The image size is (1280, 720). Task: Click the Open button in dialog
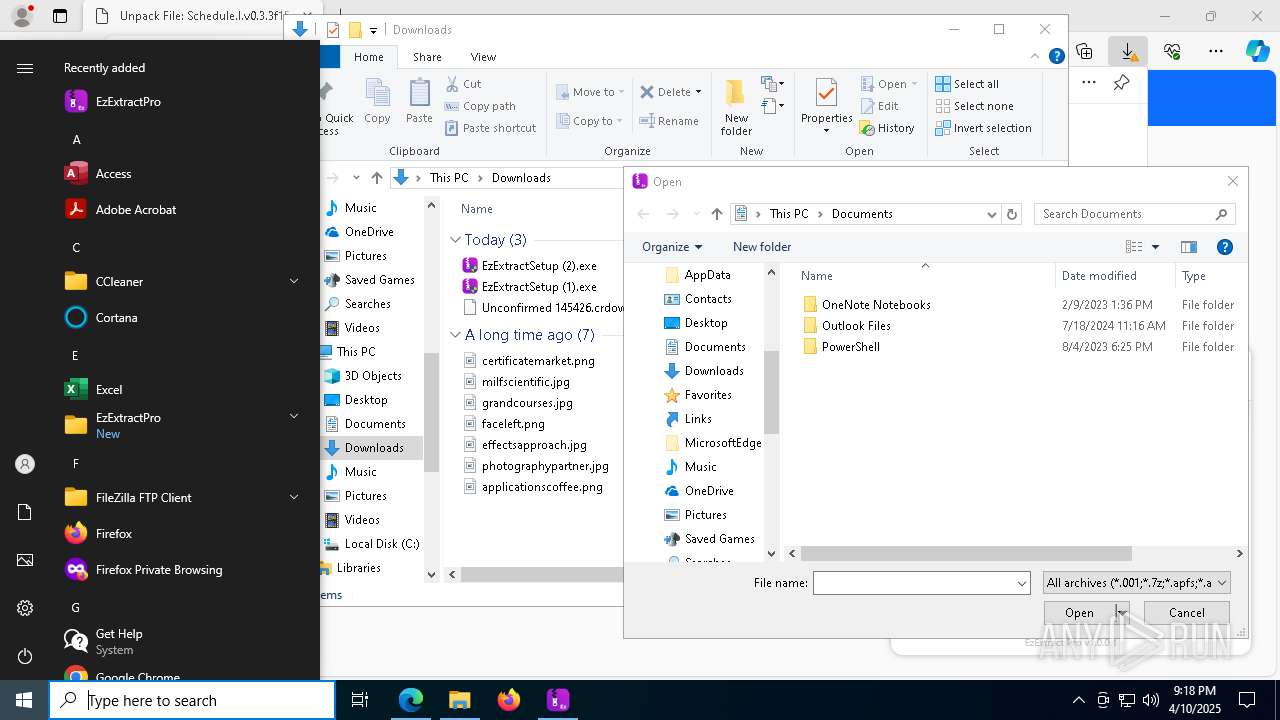pyautogui.click(x=1079, y=613)
